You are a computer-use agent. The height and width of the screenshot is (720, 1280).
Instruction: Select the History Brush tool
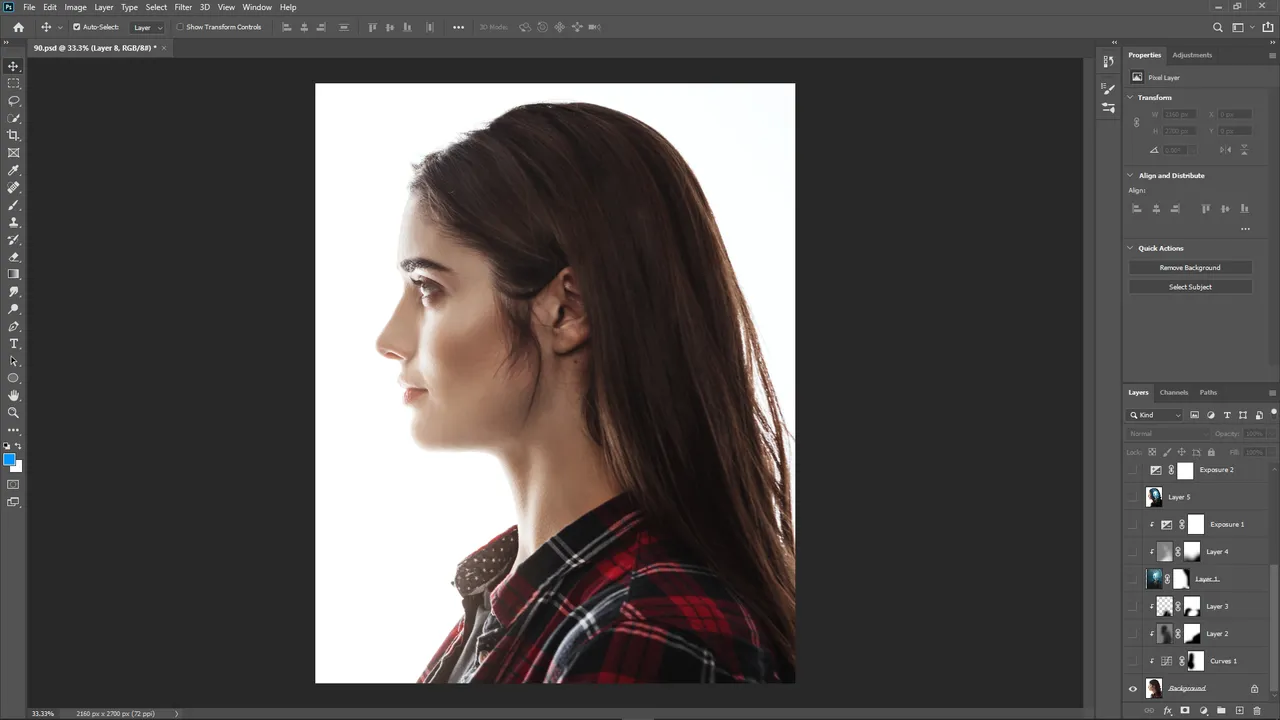(13, 240)
